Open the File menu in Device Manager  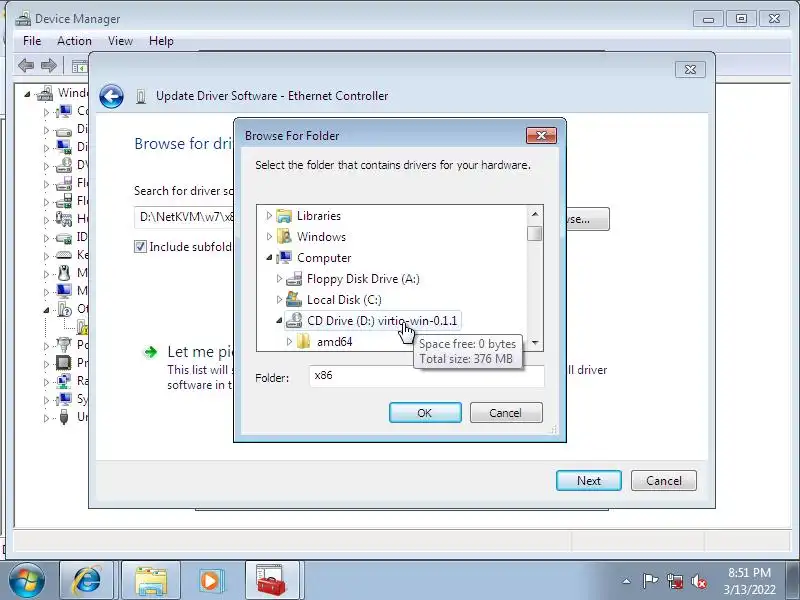click(x=32, y=41)
